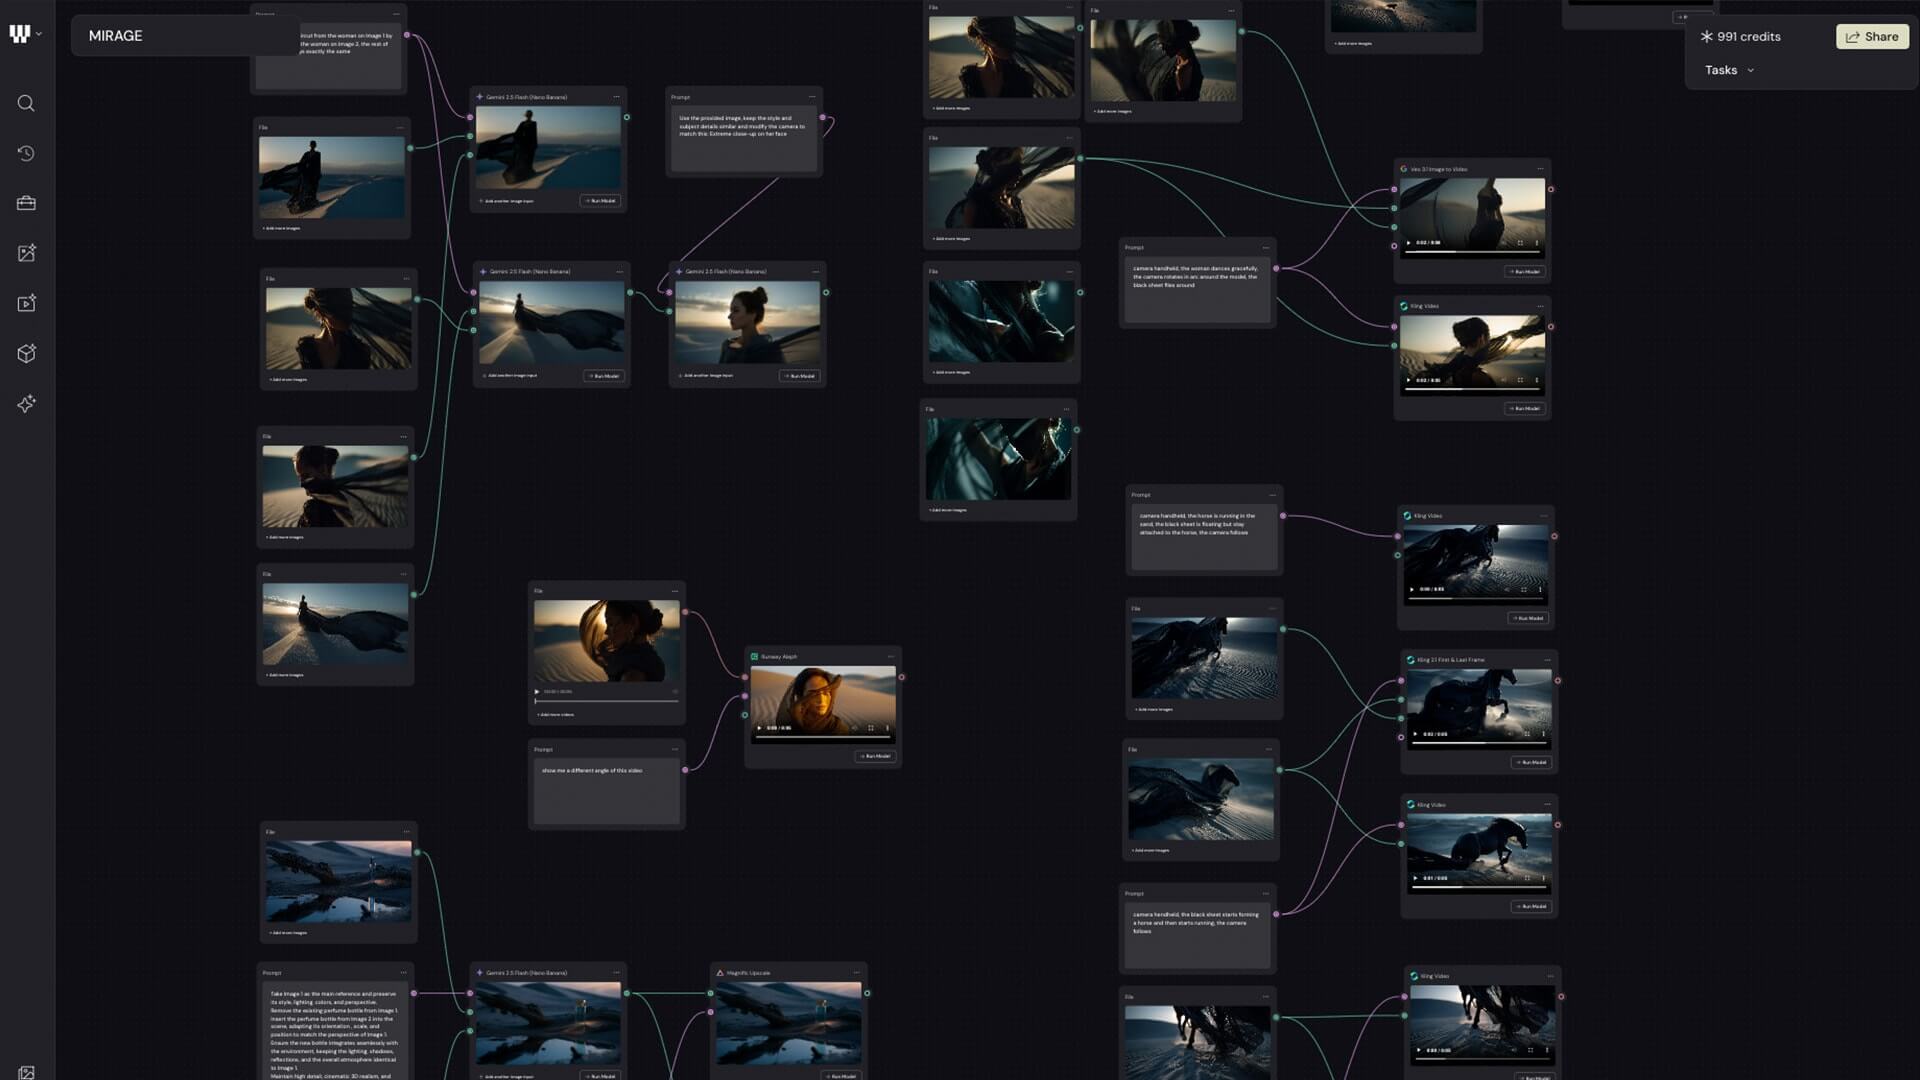1920x1080 pixels.
Task: Edit the MIRAGE project title field
Action: pyautogui.click(x=116, y=36)
